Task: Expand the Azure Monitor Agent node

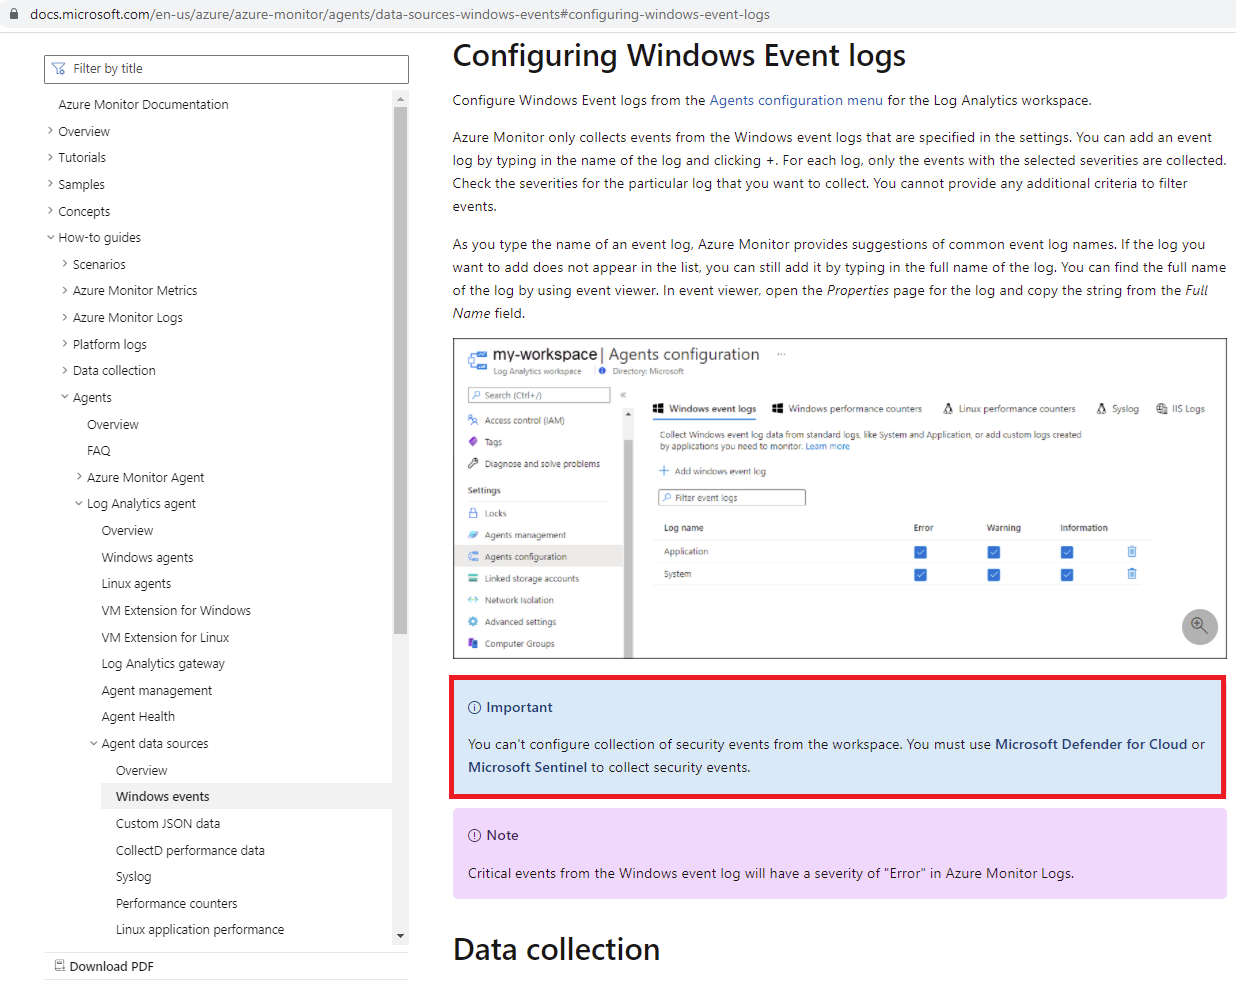Action: (x=79, y=477)
